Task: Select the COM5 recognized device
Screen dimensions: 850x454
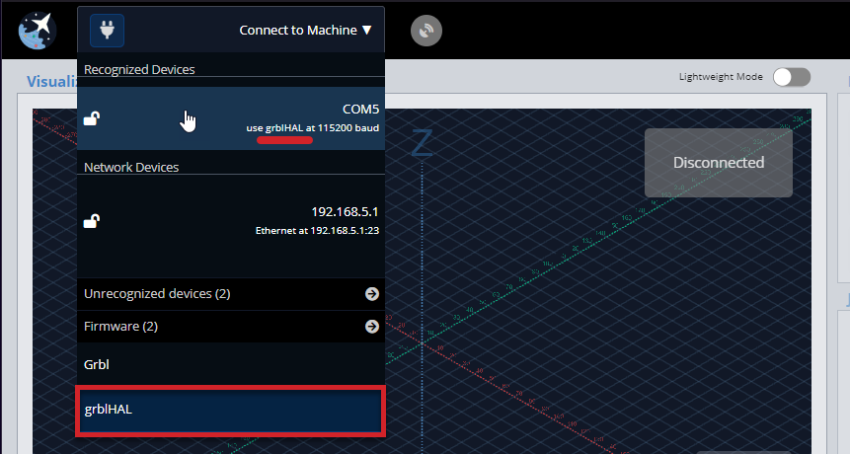Action: pos(231,118)
